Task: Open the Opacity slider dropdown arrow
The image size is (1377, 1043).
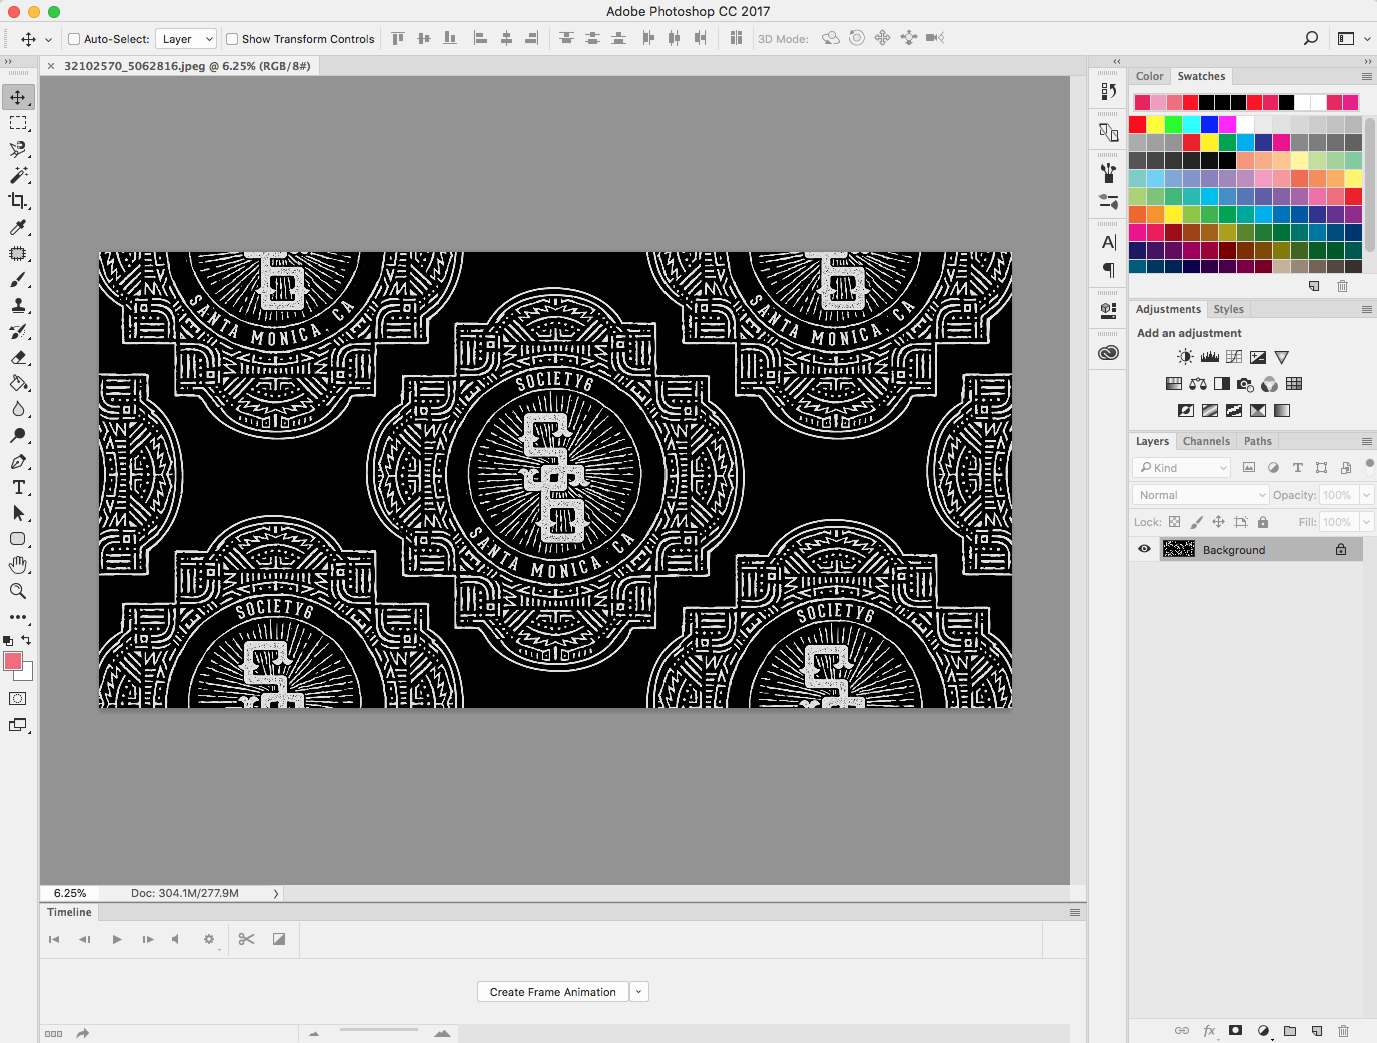Action: tap(1366, 495)
